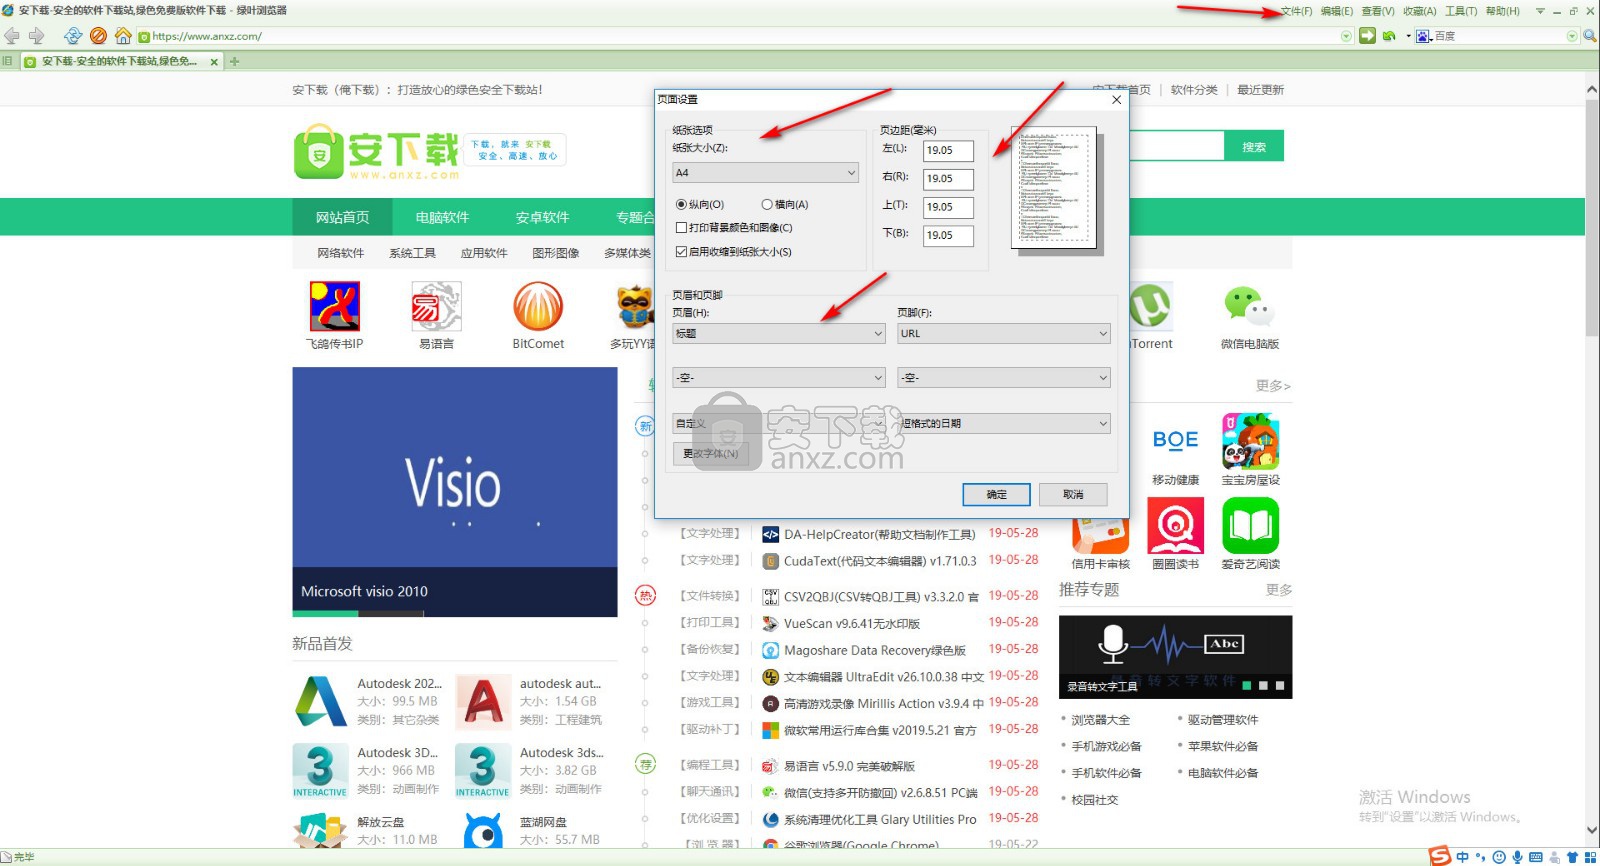The image size is (1600, 866).
Task: Close the 安下载 browser tab
Action: (x=214, y=62)
